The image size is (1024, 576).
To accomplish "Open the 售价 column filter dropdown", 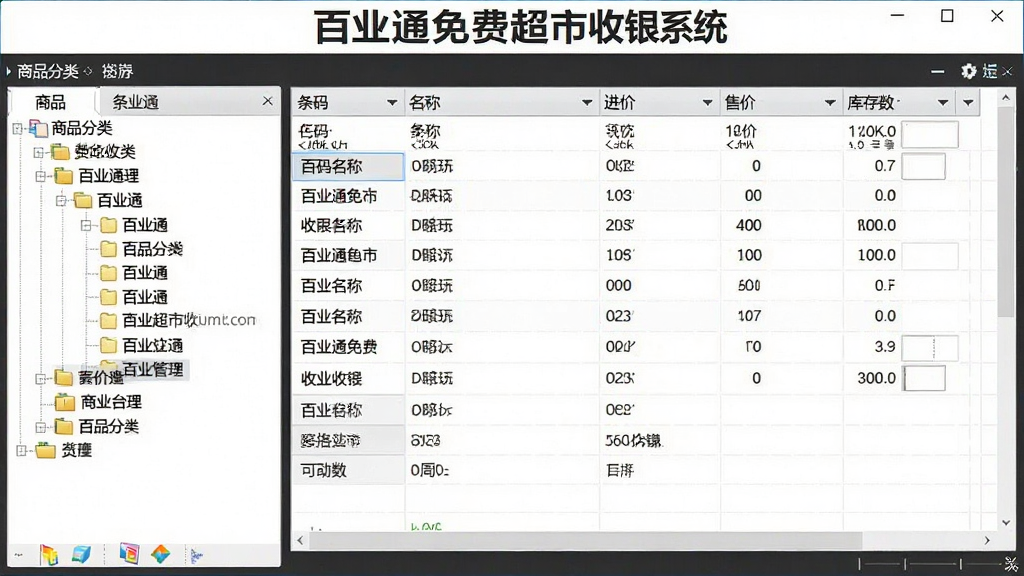I will [x=830, y=103].
